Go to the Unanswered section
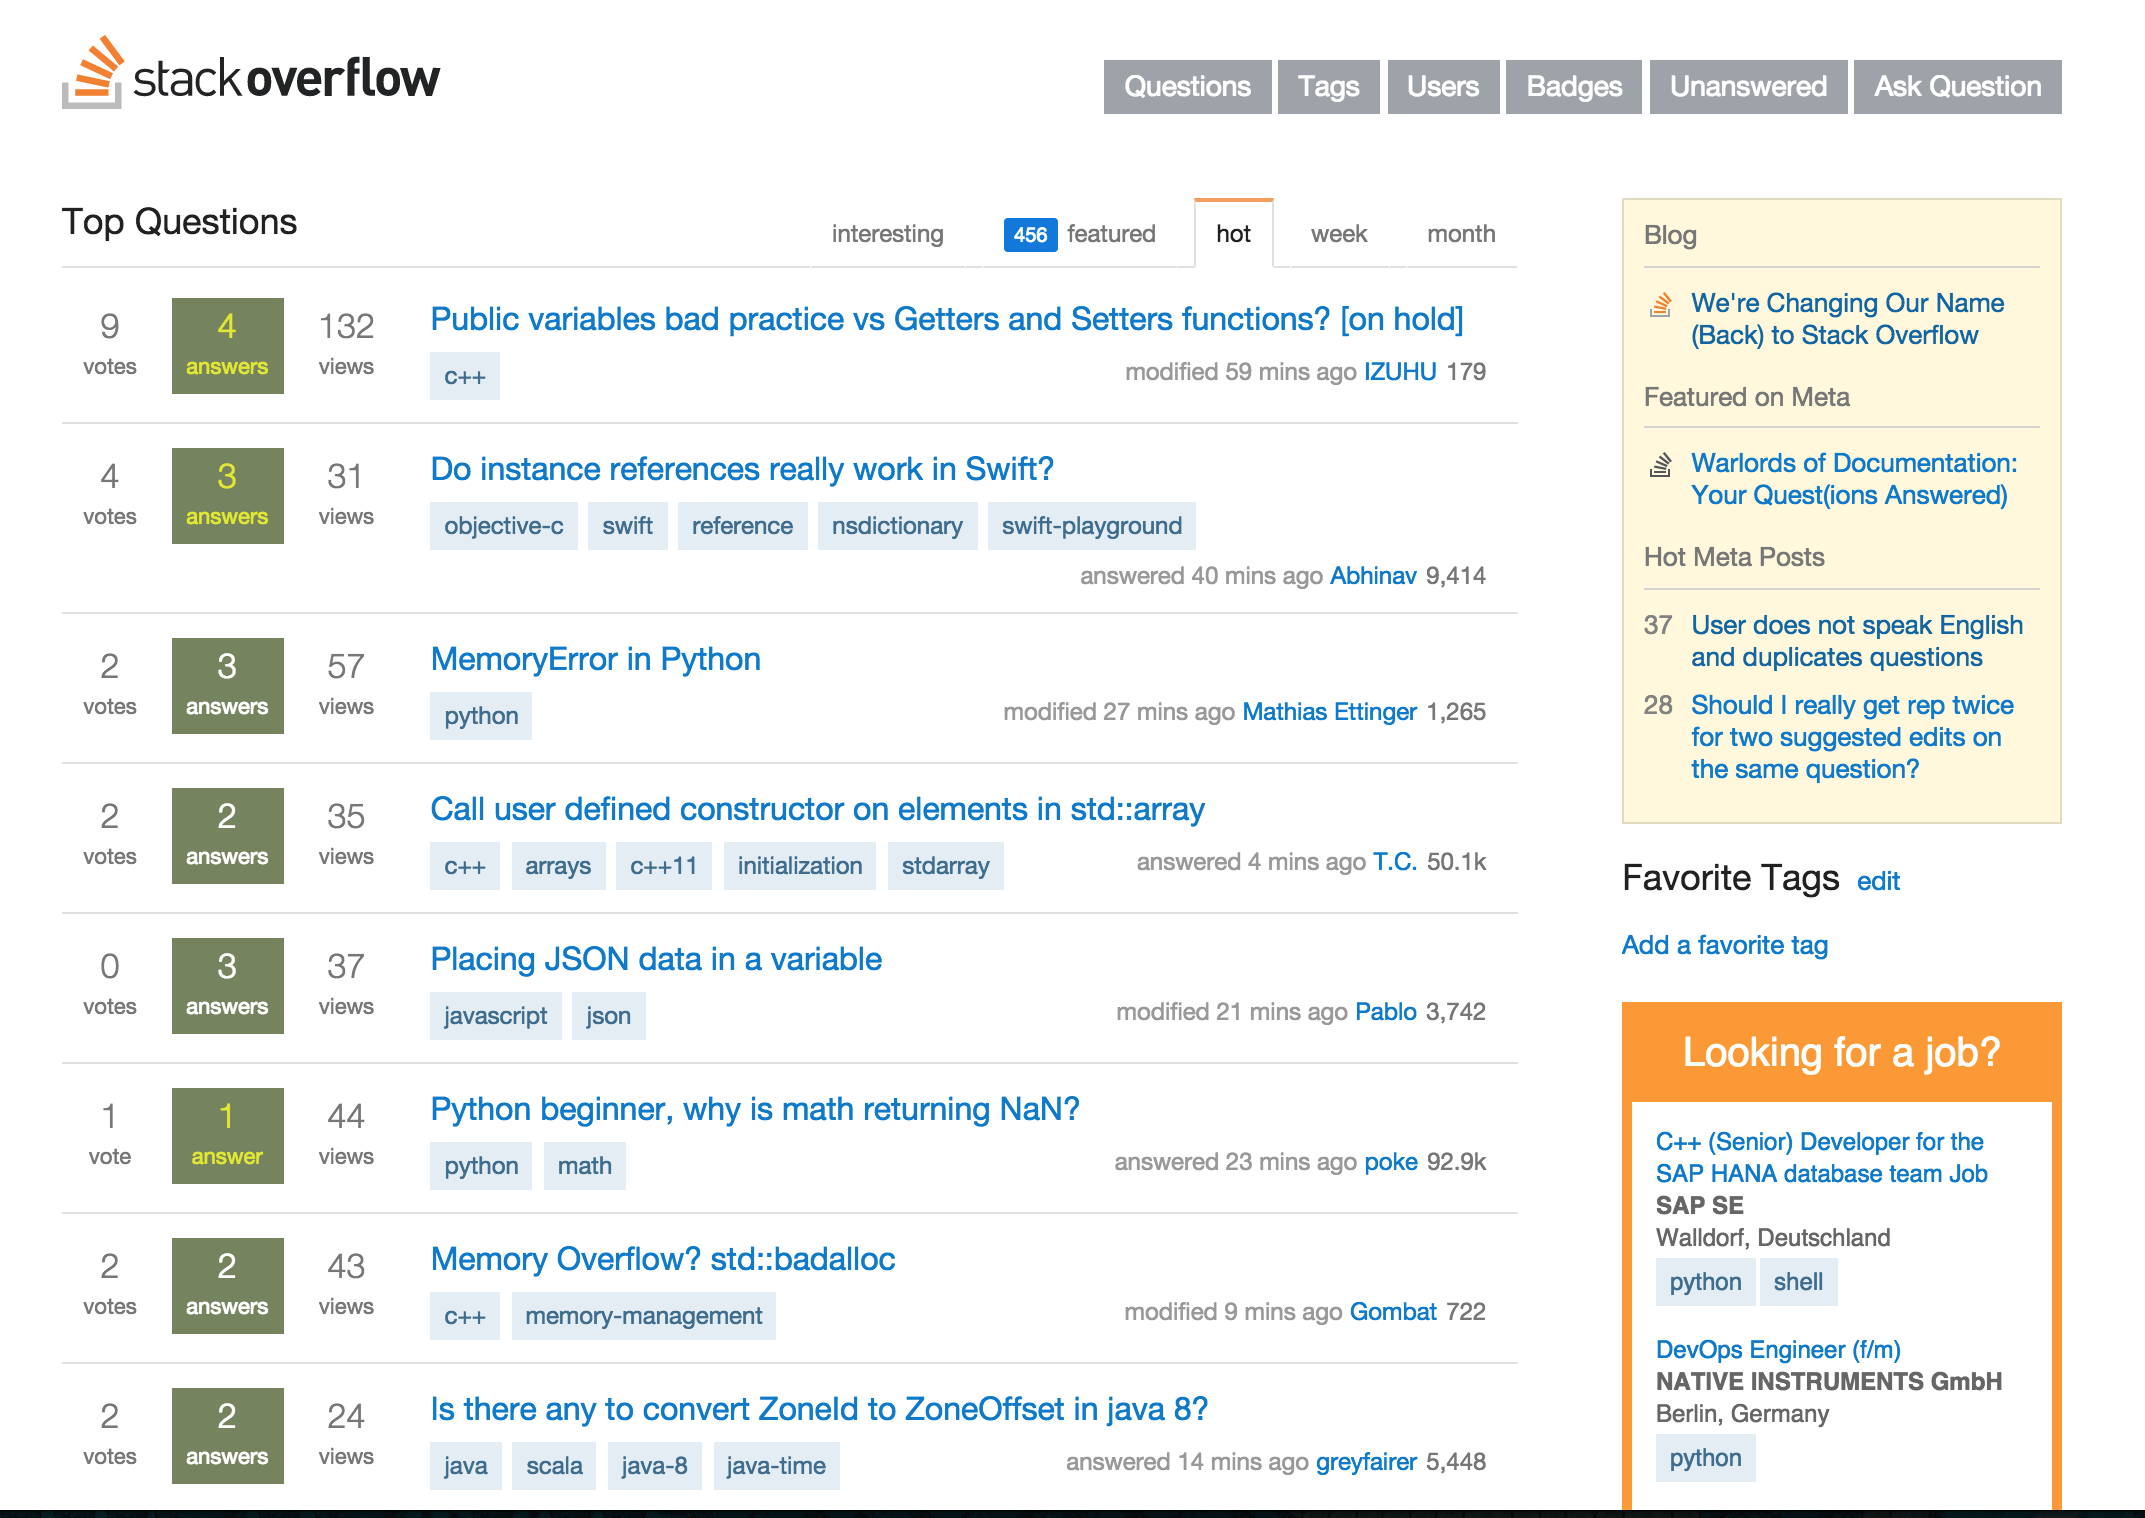 (1747, 87)
